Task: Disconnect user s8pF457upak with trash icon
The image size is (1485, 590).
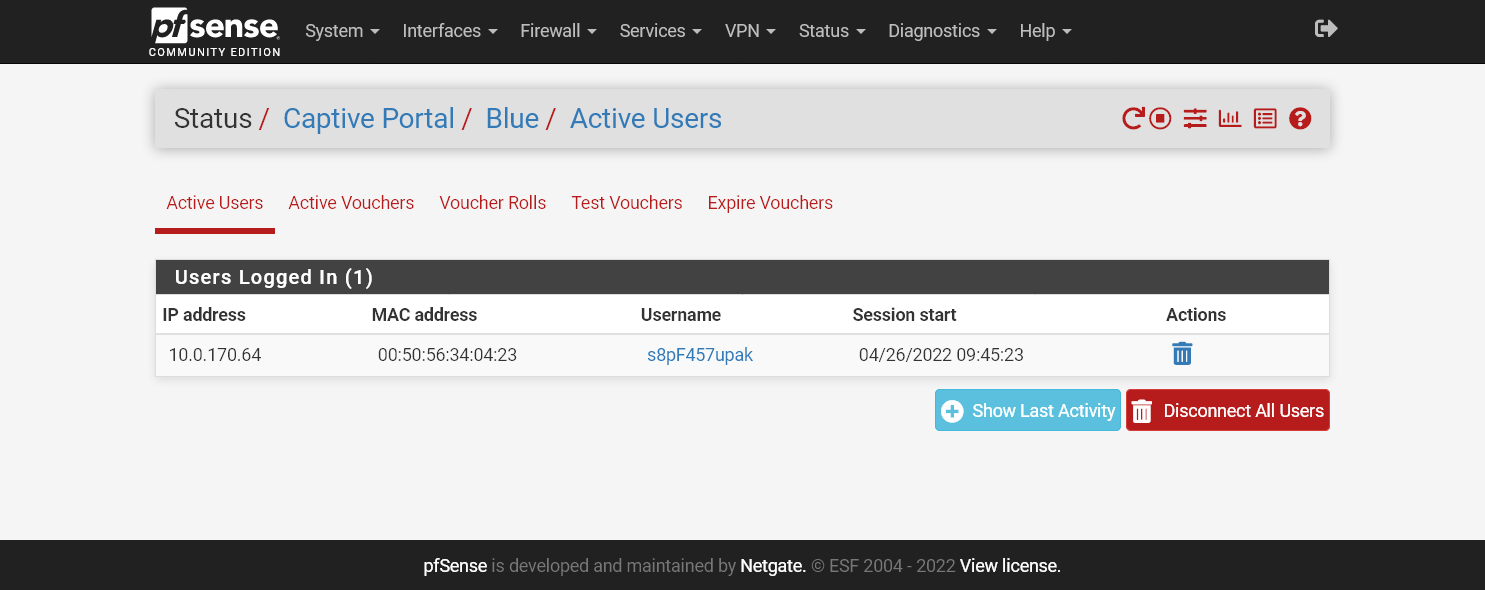Action: tap(1182, 354)
